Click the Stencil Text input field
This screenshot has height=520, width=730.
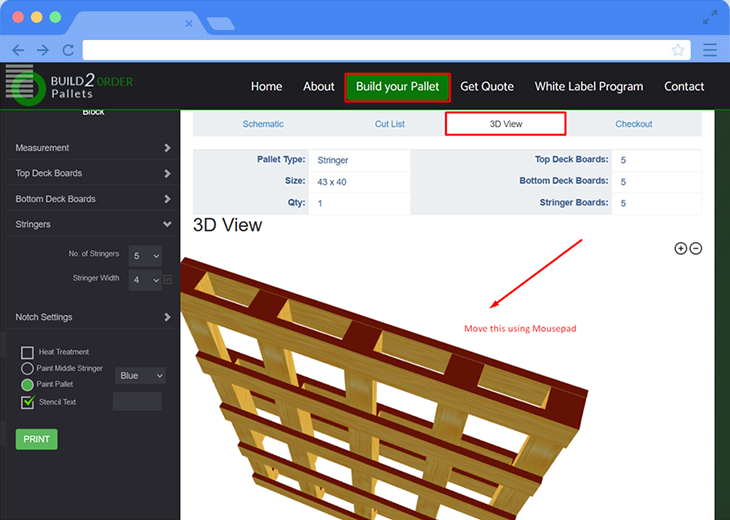(137, 401)
